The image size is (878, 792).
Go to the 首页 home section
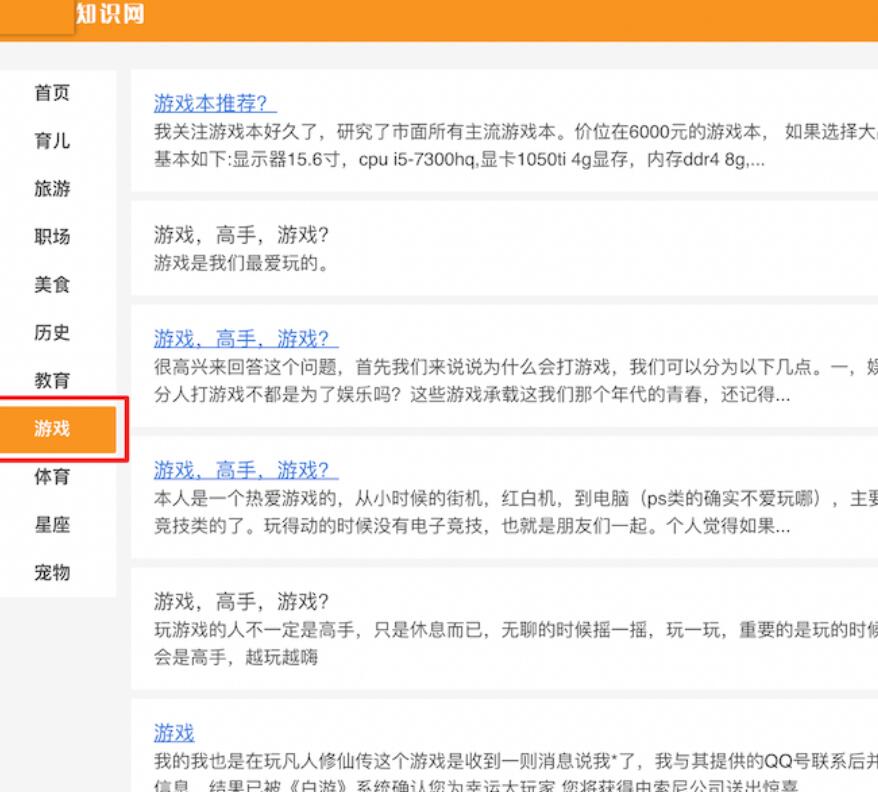tap(53, 93)
